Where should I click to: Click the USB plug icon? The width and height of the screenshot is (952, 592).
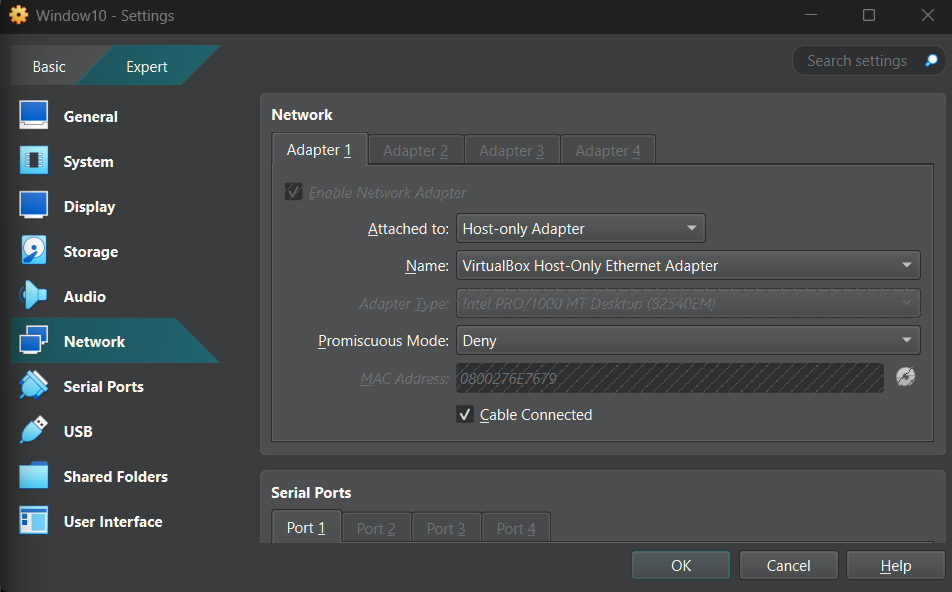[x=33, y=430]
